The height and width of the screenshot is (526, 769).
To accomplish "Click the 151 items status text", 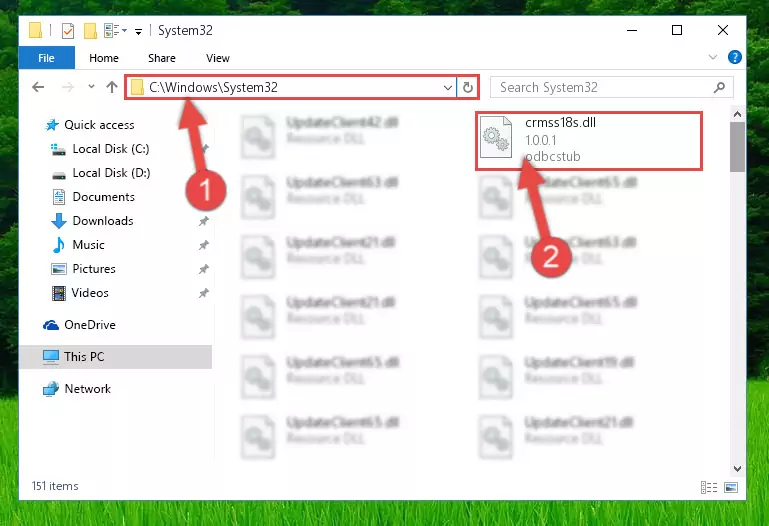I will pyautogui.click(x=55, y=486).
